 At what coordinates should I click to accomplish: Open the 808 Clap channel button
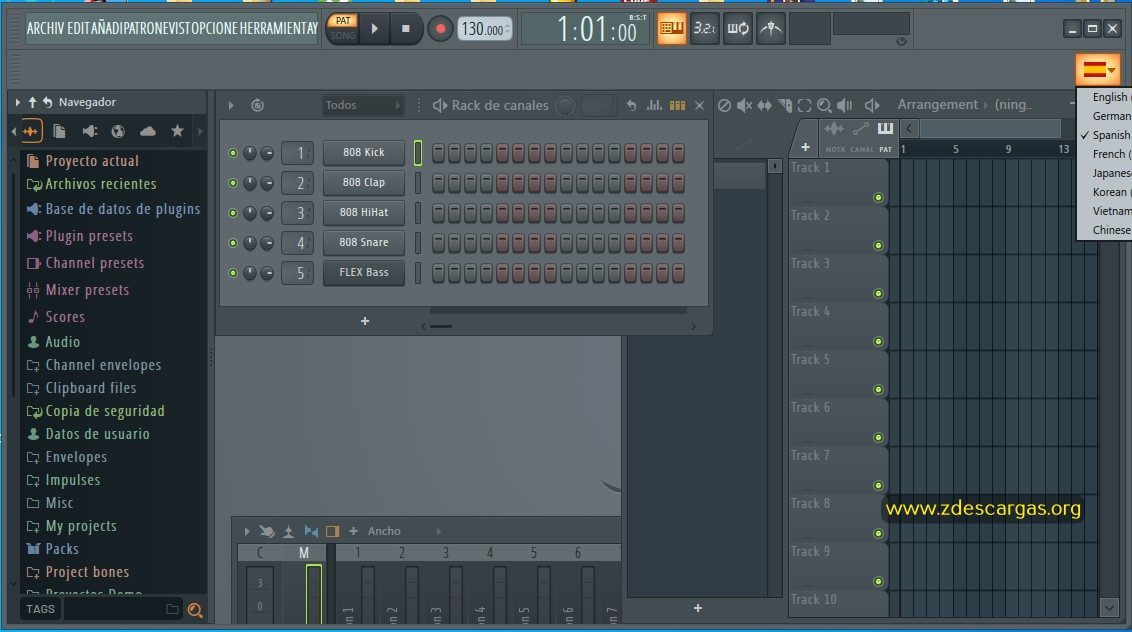(364, 183)
